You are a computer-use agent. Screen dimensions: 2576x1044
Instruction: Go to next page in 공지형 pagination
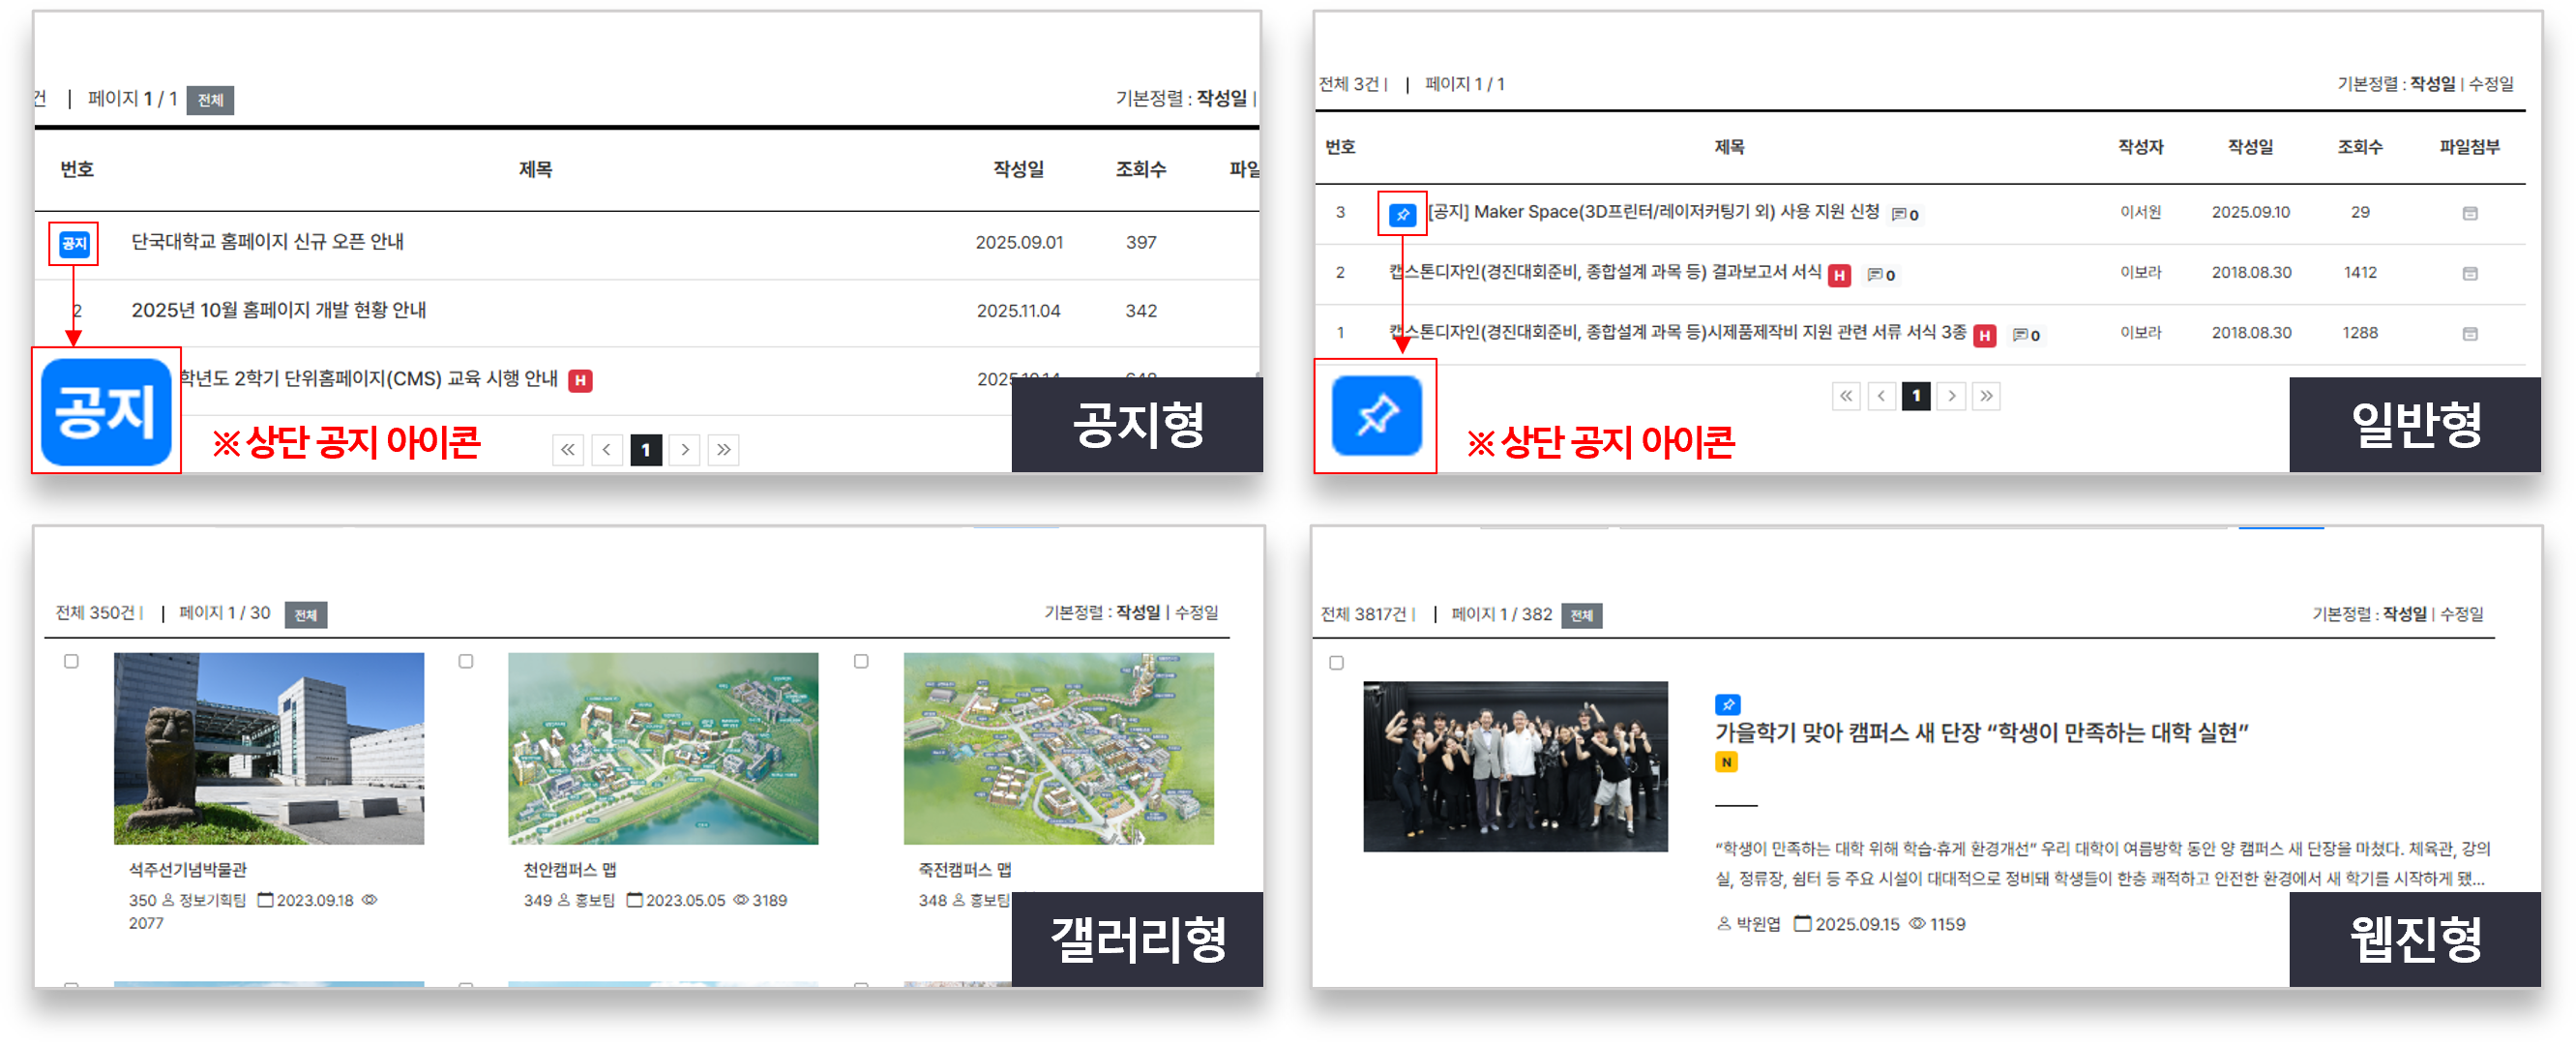pyautogui.click(x=685, y=450)
